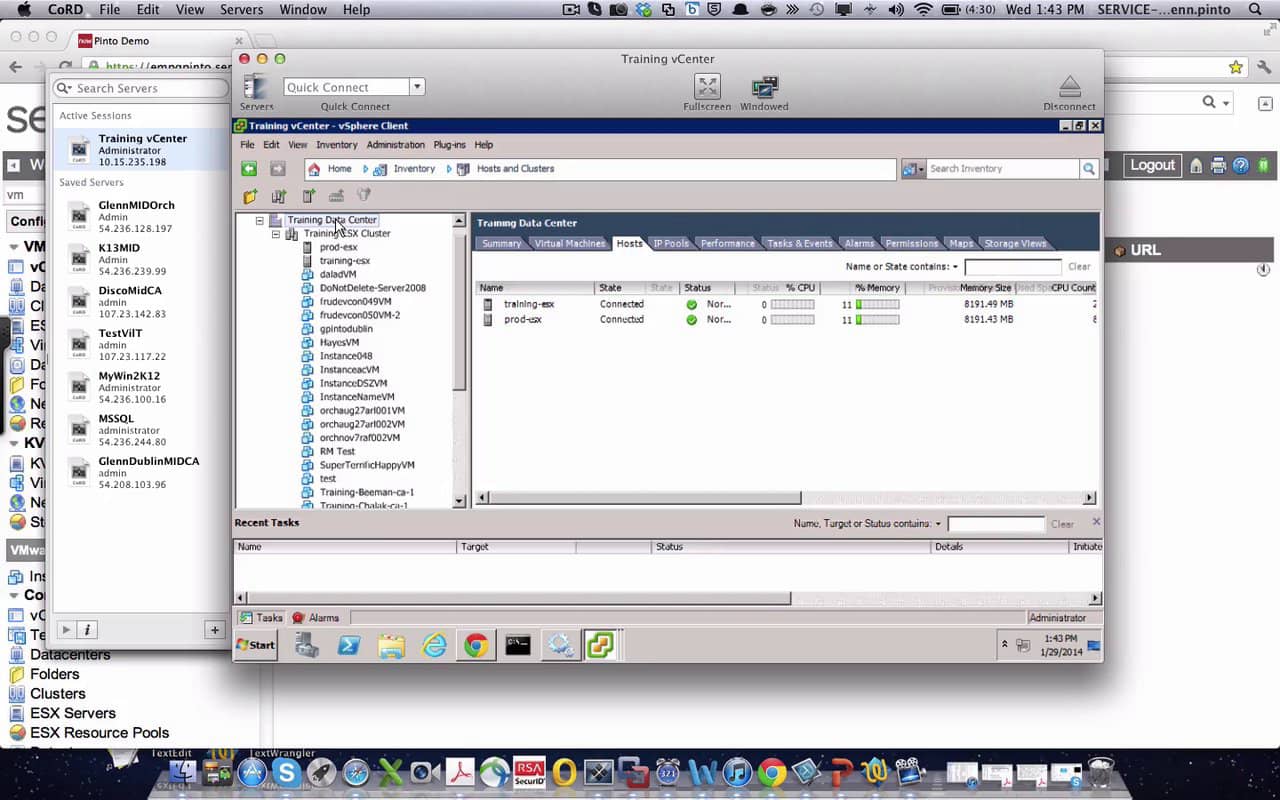Open the Inventory menu in vSphere Client
This screenshot has height=800, width=1280.
point(337,145)
